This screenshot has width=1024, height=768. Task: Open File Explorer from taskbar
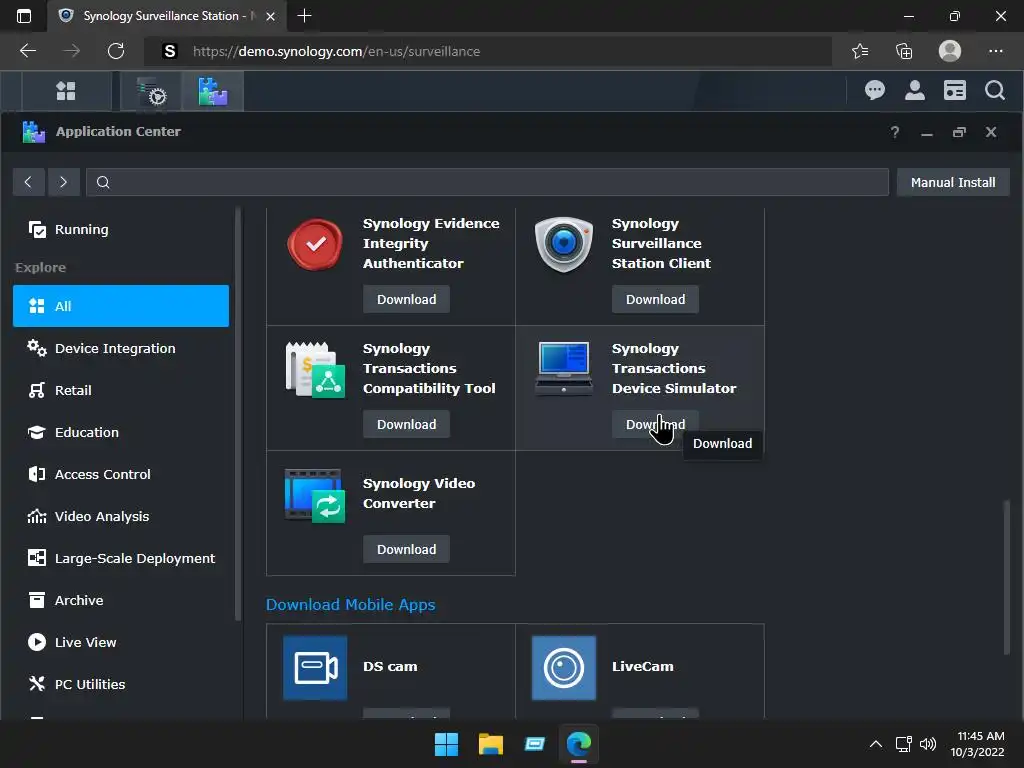490,744
